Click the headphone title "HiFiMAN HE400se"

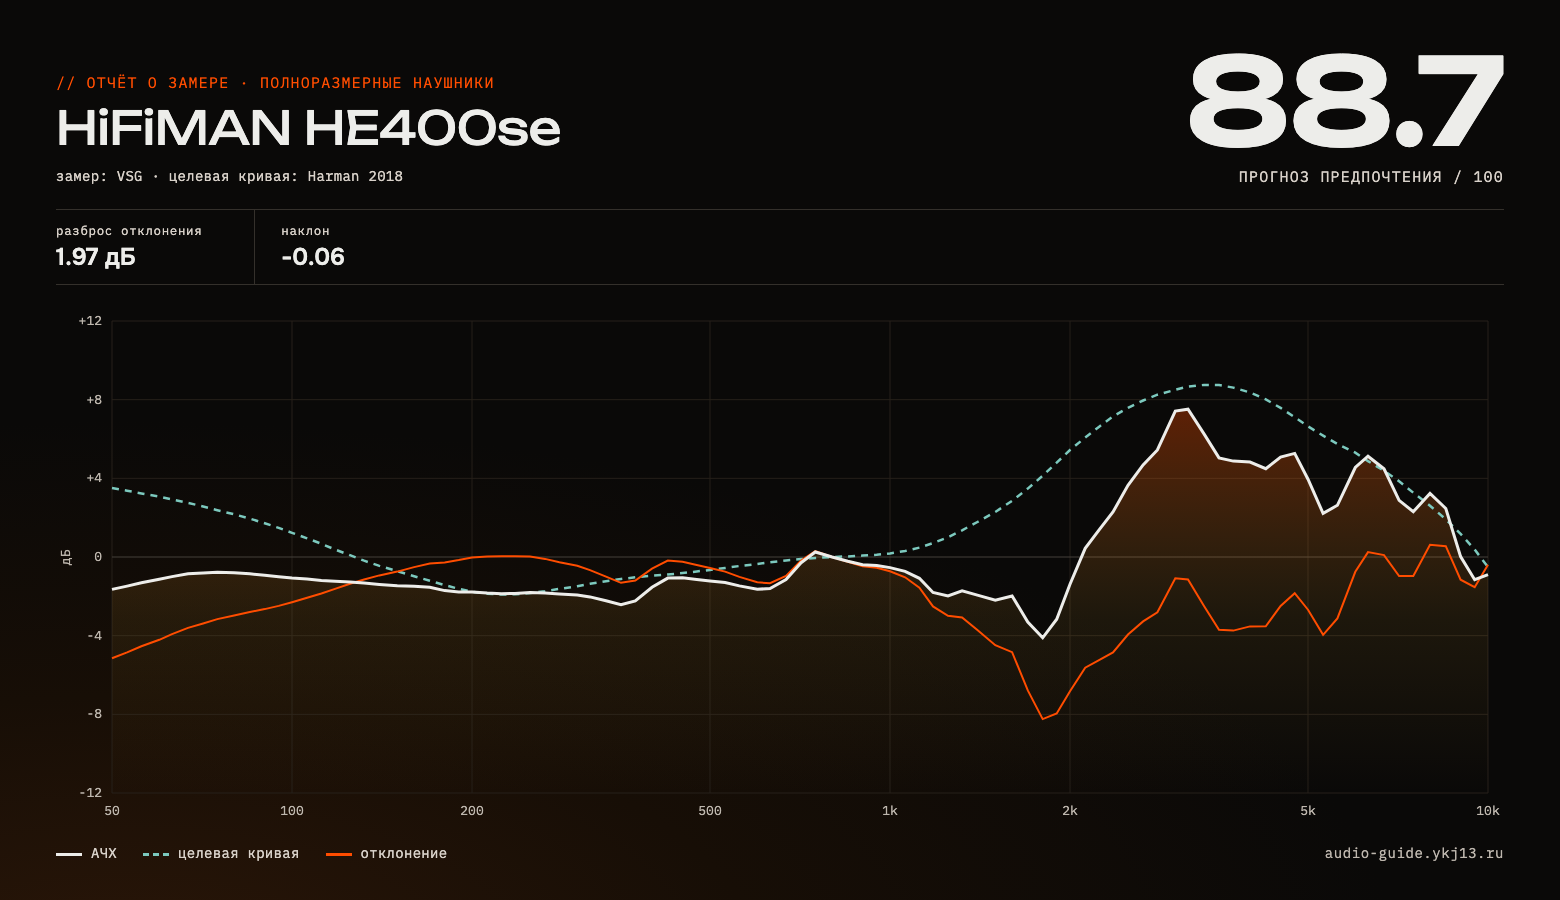coord(308,128)
